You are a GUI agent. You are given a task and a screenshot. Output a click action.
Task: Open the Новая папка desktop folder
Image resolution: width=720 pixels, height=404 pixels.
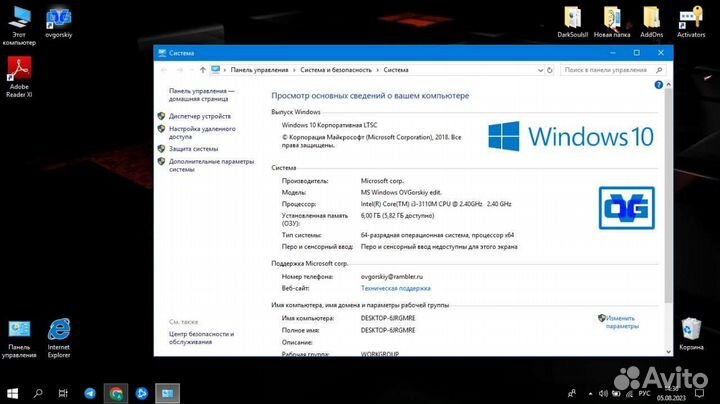pos(612,22)
